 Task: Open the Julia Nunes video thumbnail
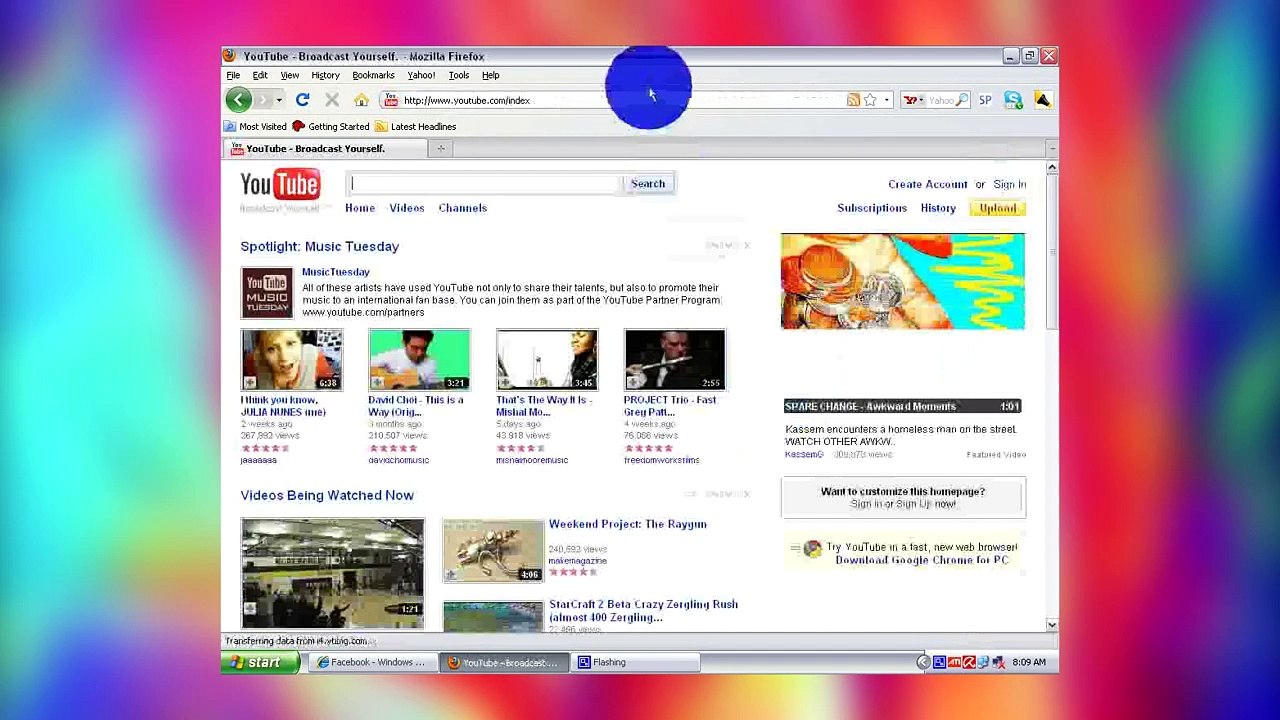pyautogui.click(x=291, y=359)
